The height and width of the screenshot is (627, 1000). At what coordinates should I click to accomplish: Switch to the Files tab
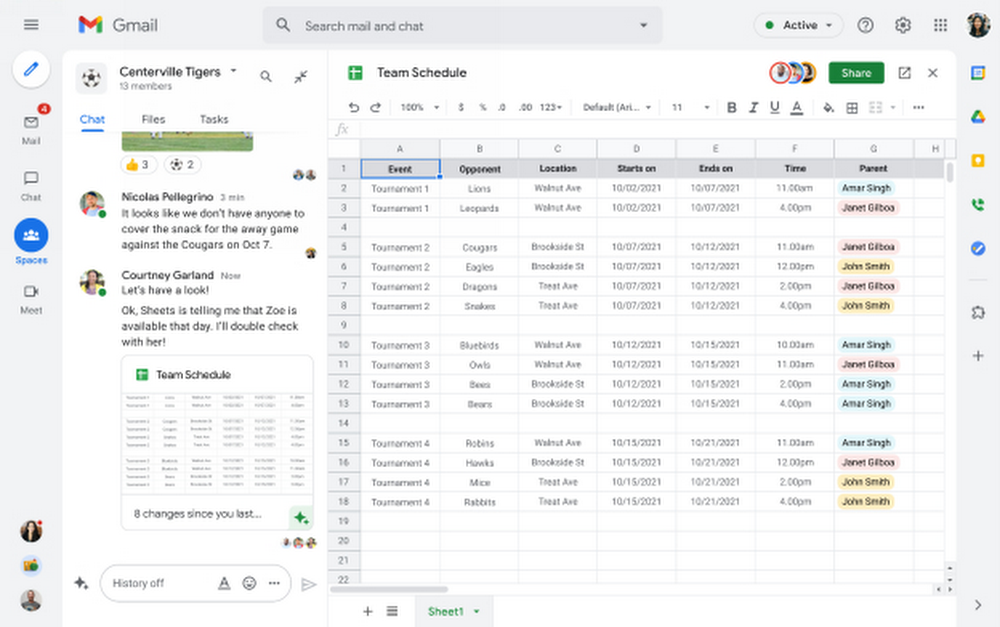pyautogui.click(x=153, y=119)
